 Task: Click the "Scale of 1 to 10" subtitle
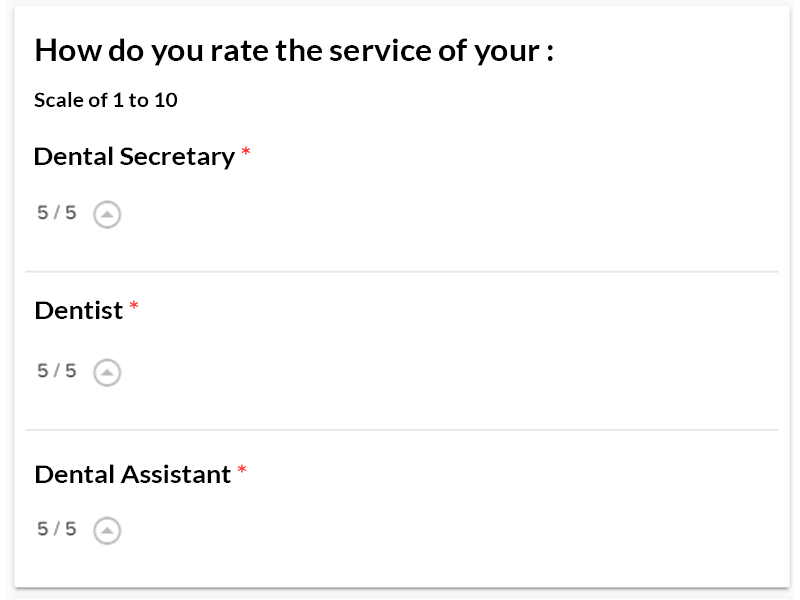tap(106, 100)
